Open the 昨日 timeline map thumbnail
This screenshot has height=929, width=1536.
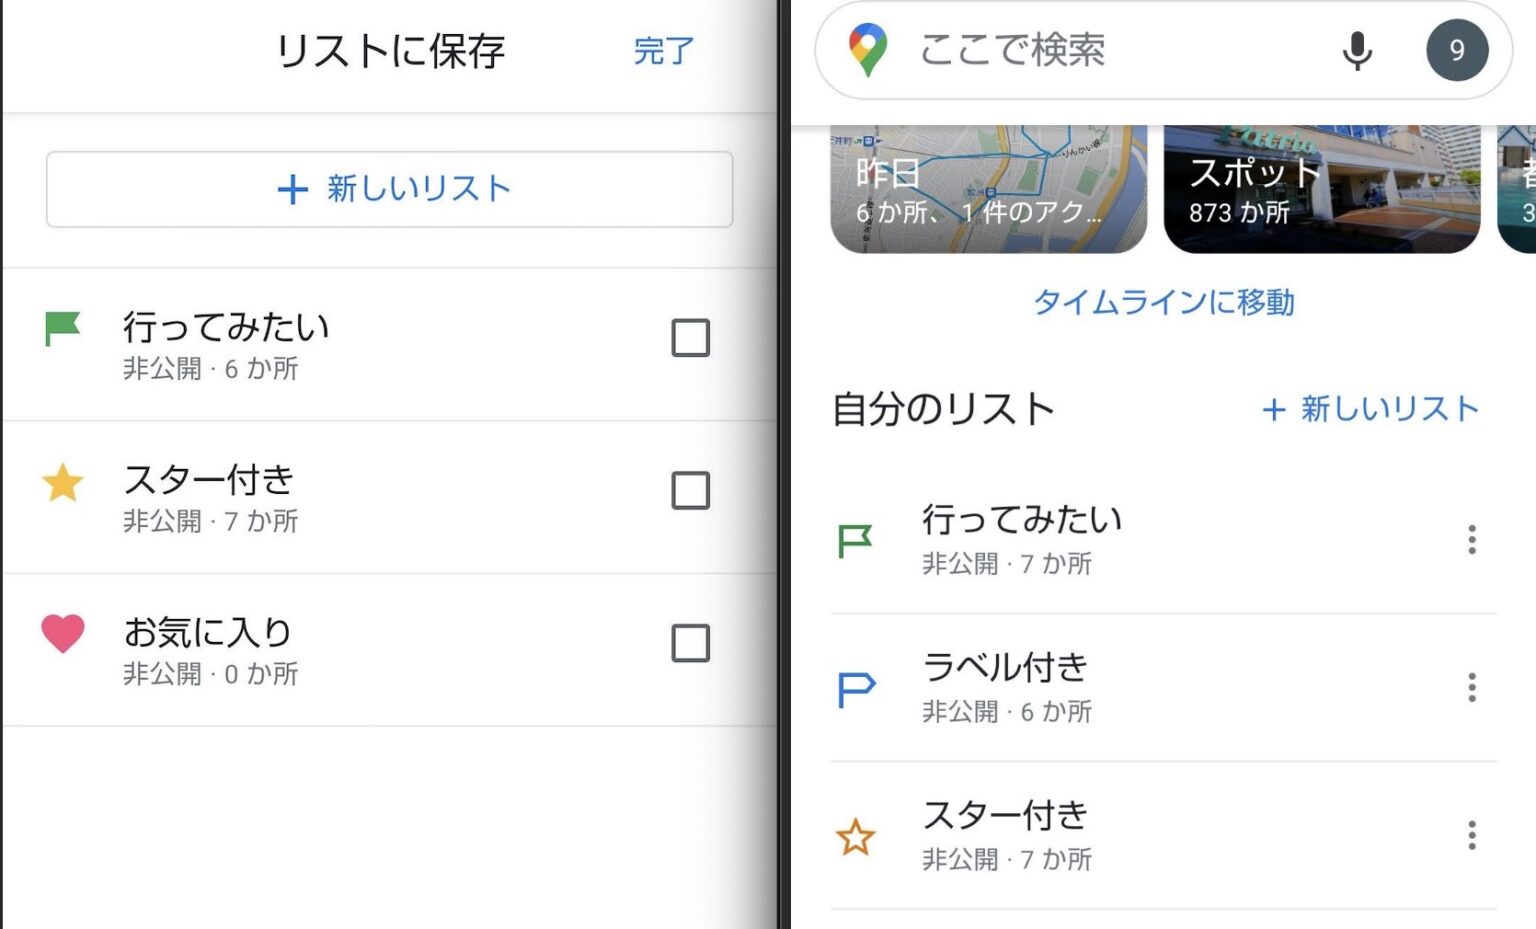pos(988,190)
